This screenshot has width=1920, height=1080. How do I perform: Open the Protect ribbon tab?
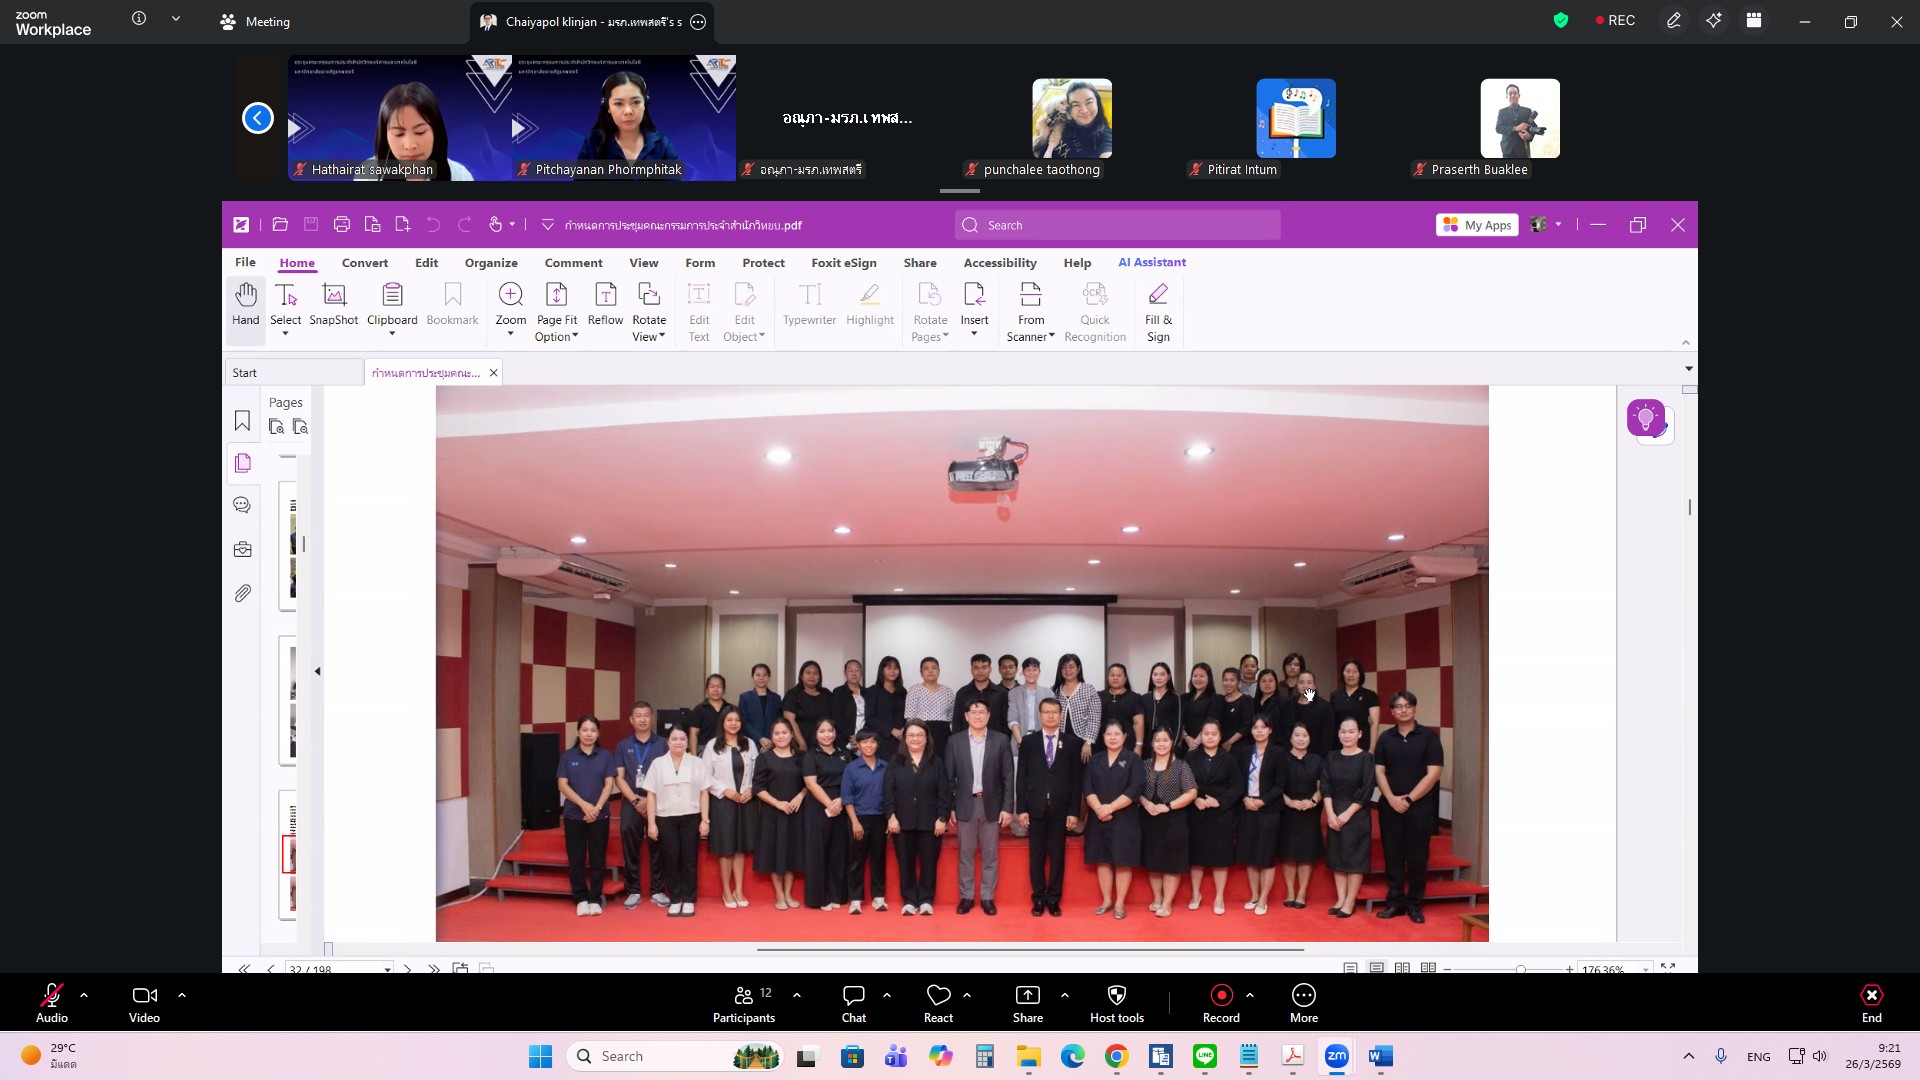(763, 263)
